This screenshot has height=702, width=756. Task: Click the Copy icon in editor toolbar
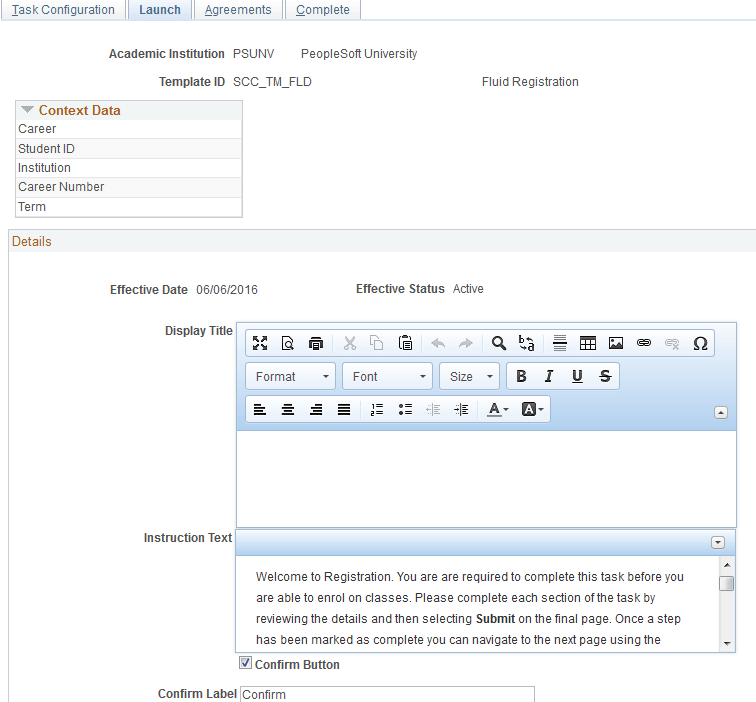tap(377, 343)
